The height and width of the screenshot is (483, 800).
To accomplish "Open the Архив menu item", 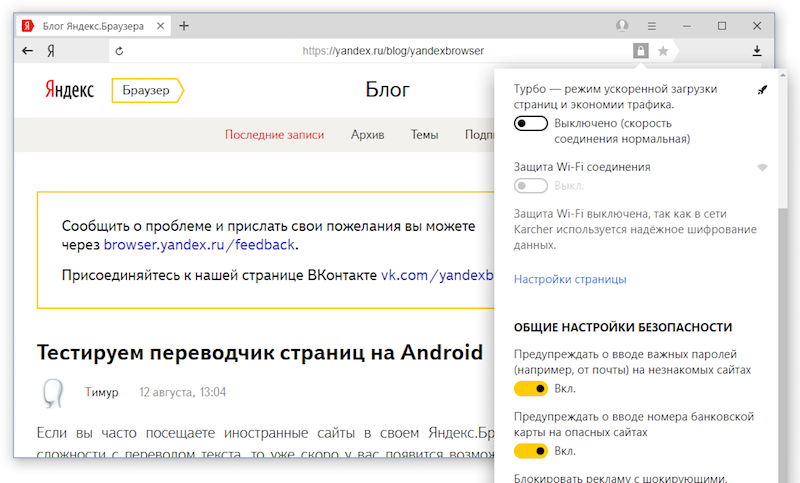I will click(367, 135).
